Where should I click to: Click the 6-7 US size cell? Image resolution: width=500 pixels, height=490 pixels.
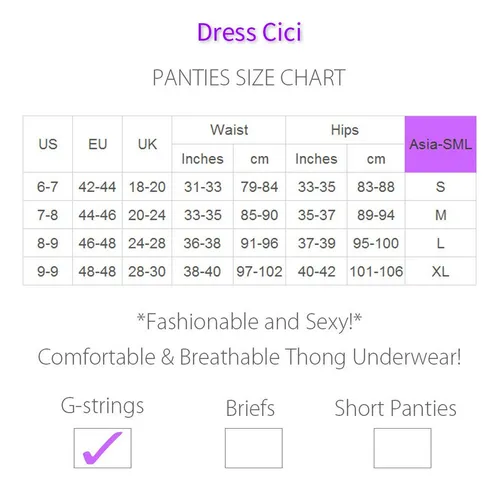48,187
